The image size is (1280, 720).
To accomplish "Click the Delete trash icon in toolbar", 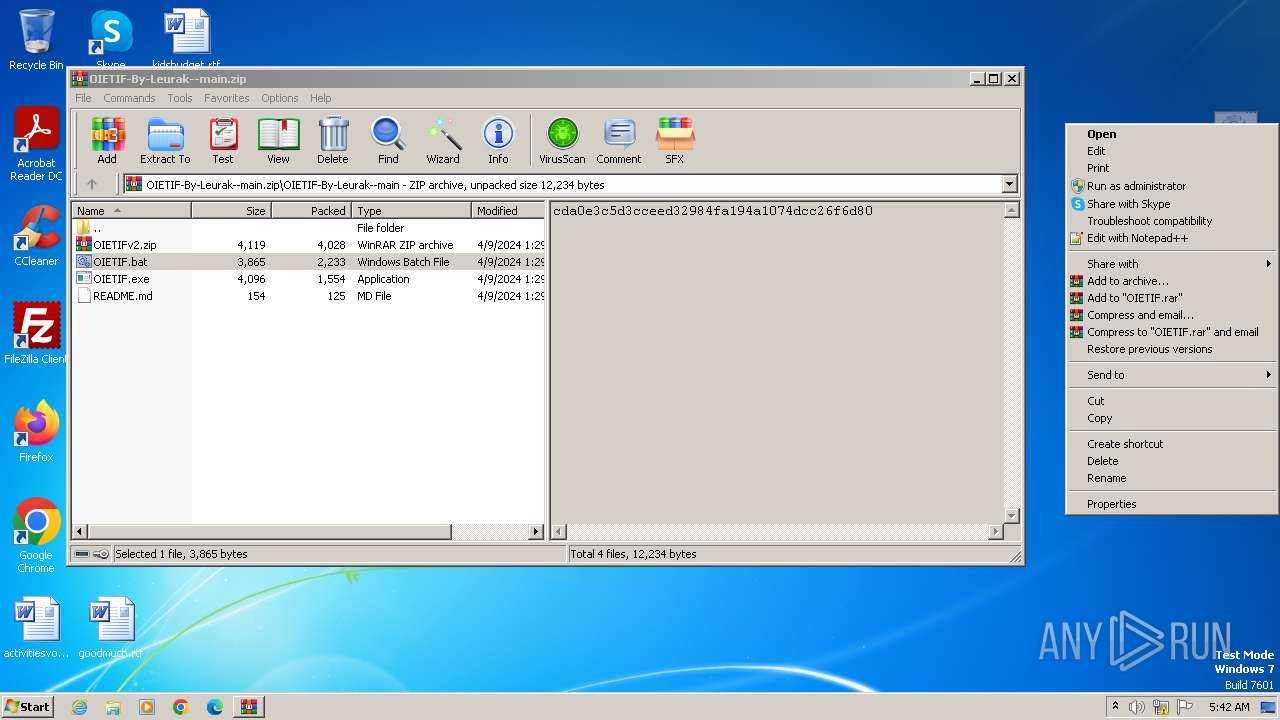I will [x=333, y=140].
